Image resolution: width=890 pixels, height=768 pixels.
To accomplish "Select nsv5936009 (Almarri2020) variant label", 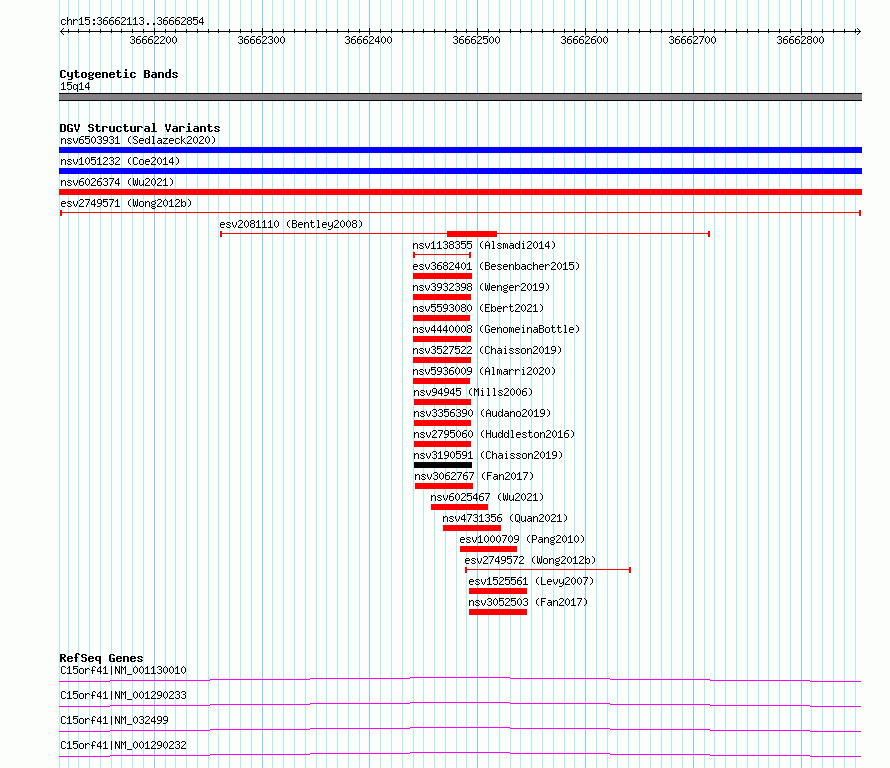I will click(x=484, y=371).
